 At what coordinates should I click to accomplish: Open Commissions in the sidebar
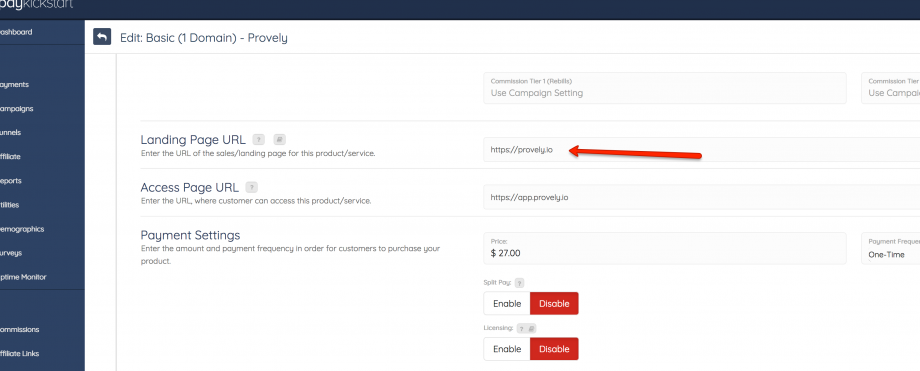(x=19, y=329)
